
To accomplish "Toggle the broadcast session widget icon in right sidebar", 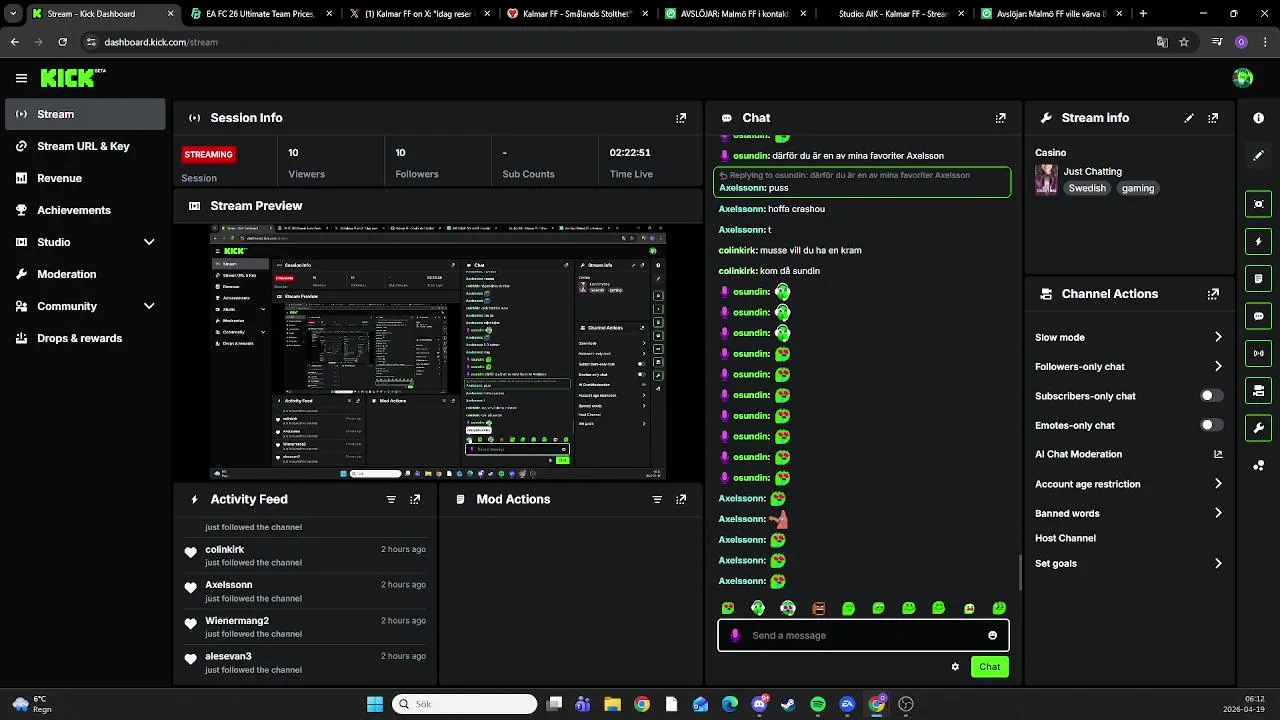I will click(1259, 353).
